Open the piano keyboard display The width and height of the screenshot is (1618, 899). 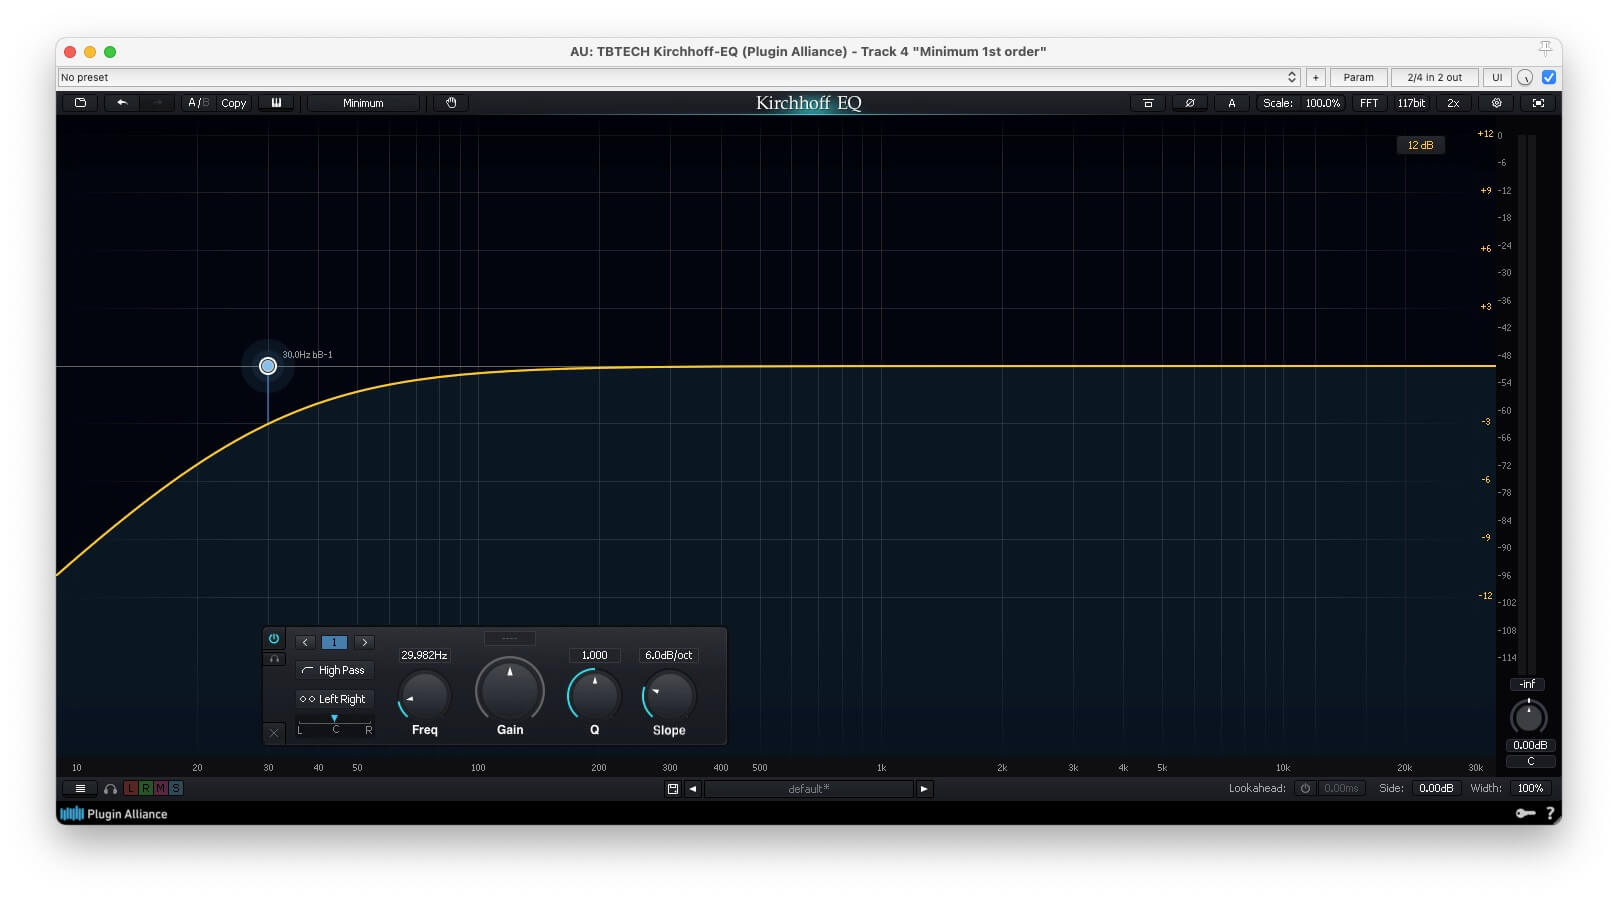[276, 103]
